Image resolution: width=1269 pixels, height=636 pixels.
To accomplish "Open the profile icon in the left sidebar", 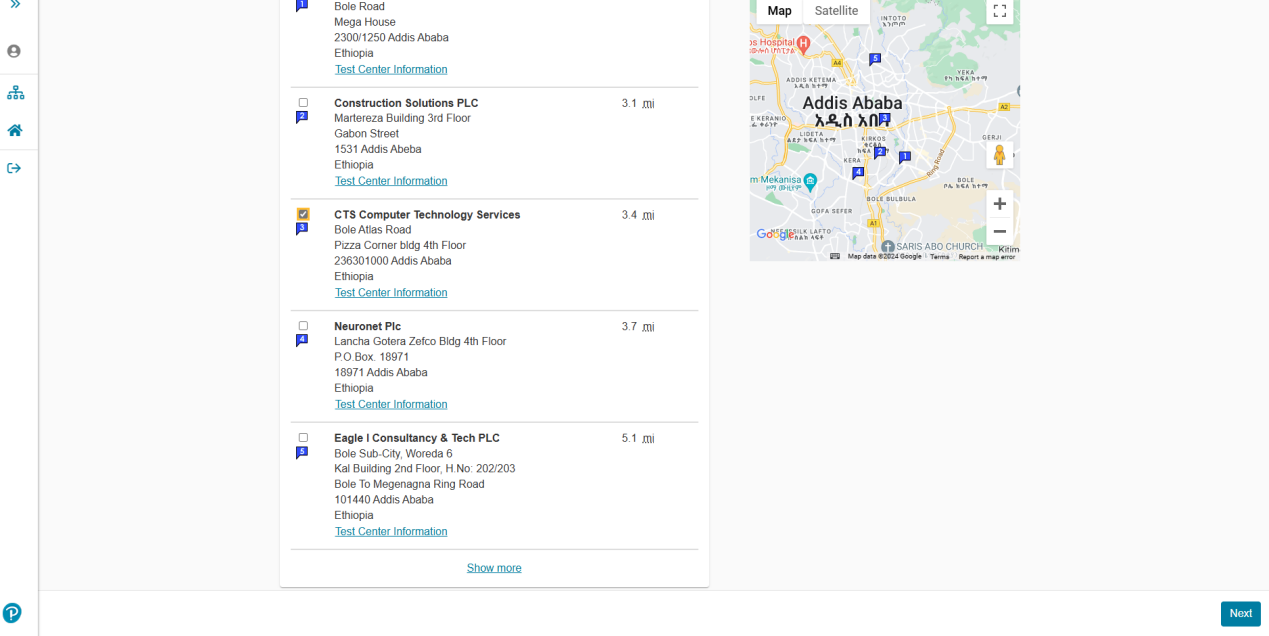I will [14, 51].
